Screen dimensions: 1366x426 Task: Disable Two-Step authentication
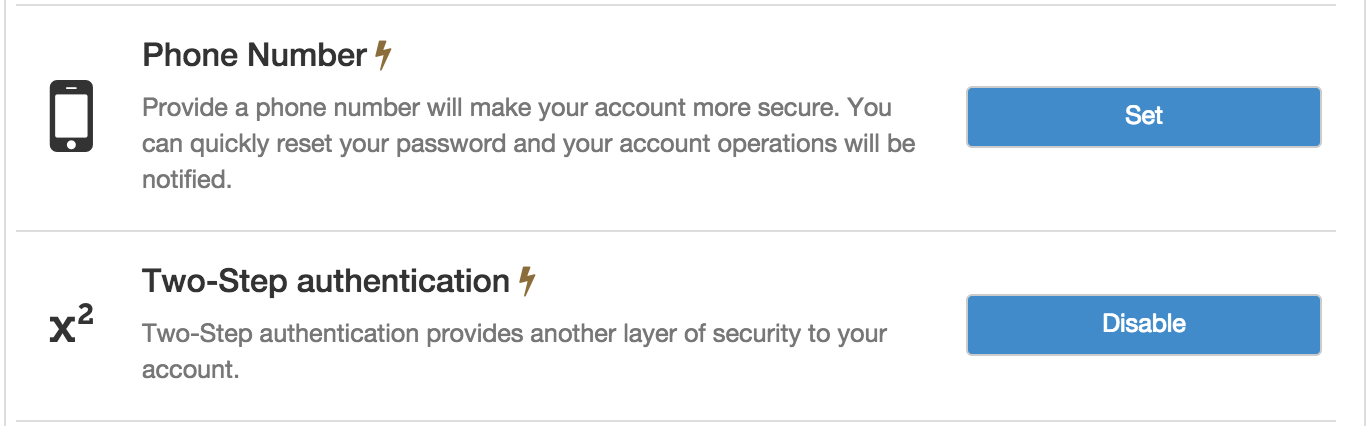[1143, 324]
